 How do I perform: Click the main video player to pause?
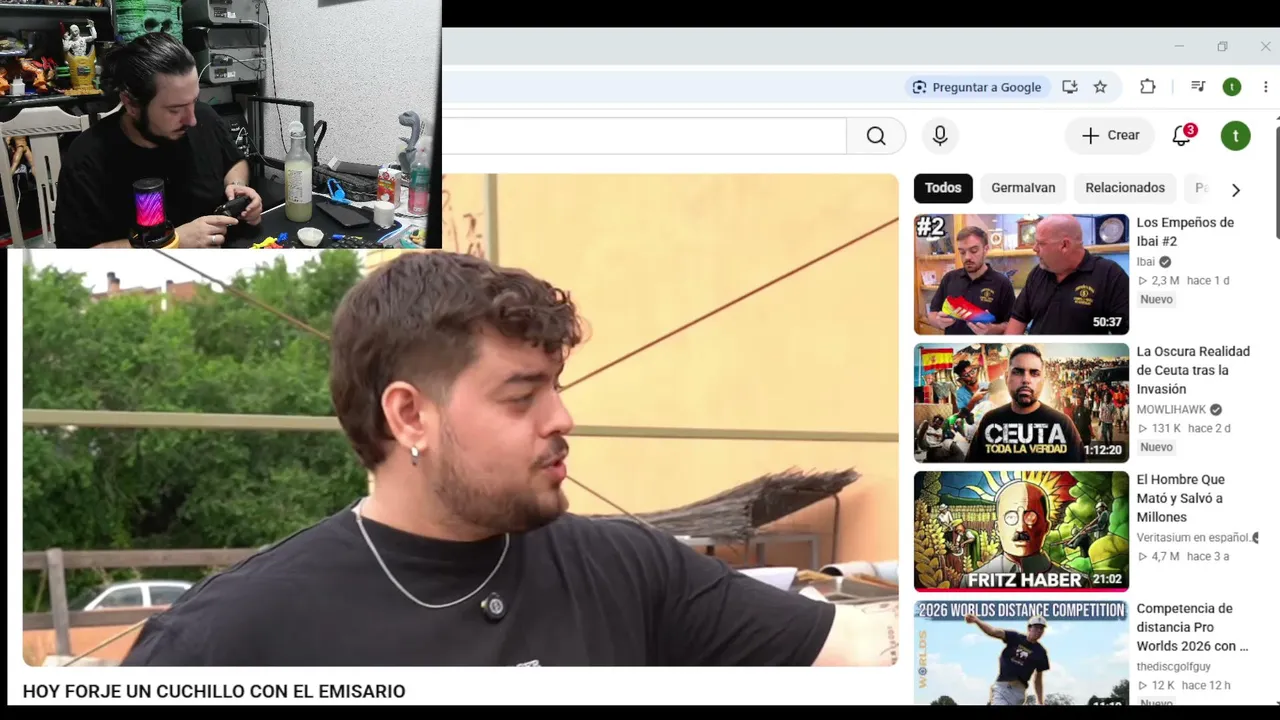click(460, 420)
